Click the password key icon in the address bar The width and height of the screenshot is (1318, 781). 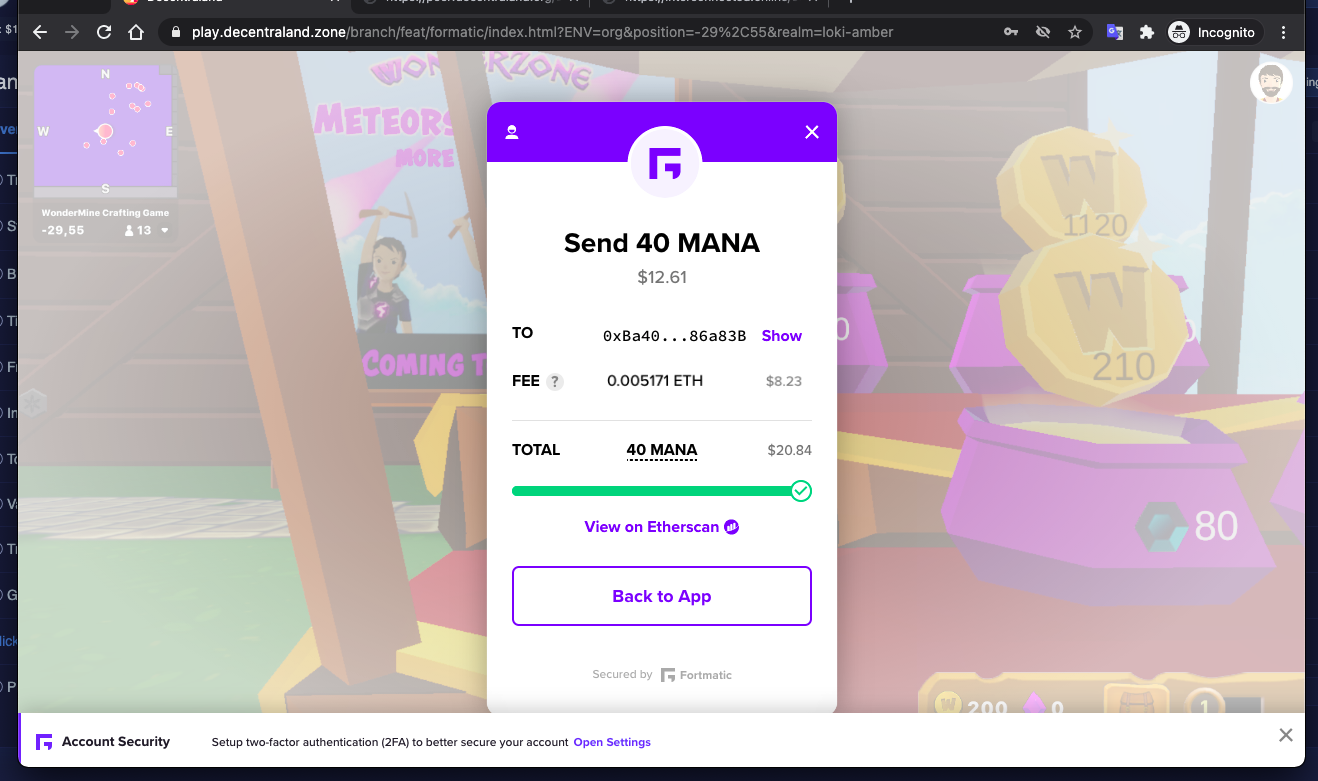pos(1011,32)
